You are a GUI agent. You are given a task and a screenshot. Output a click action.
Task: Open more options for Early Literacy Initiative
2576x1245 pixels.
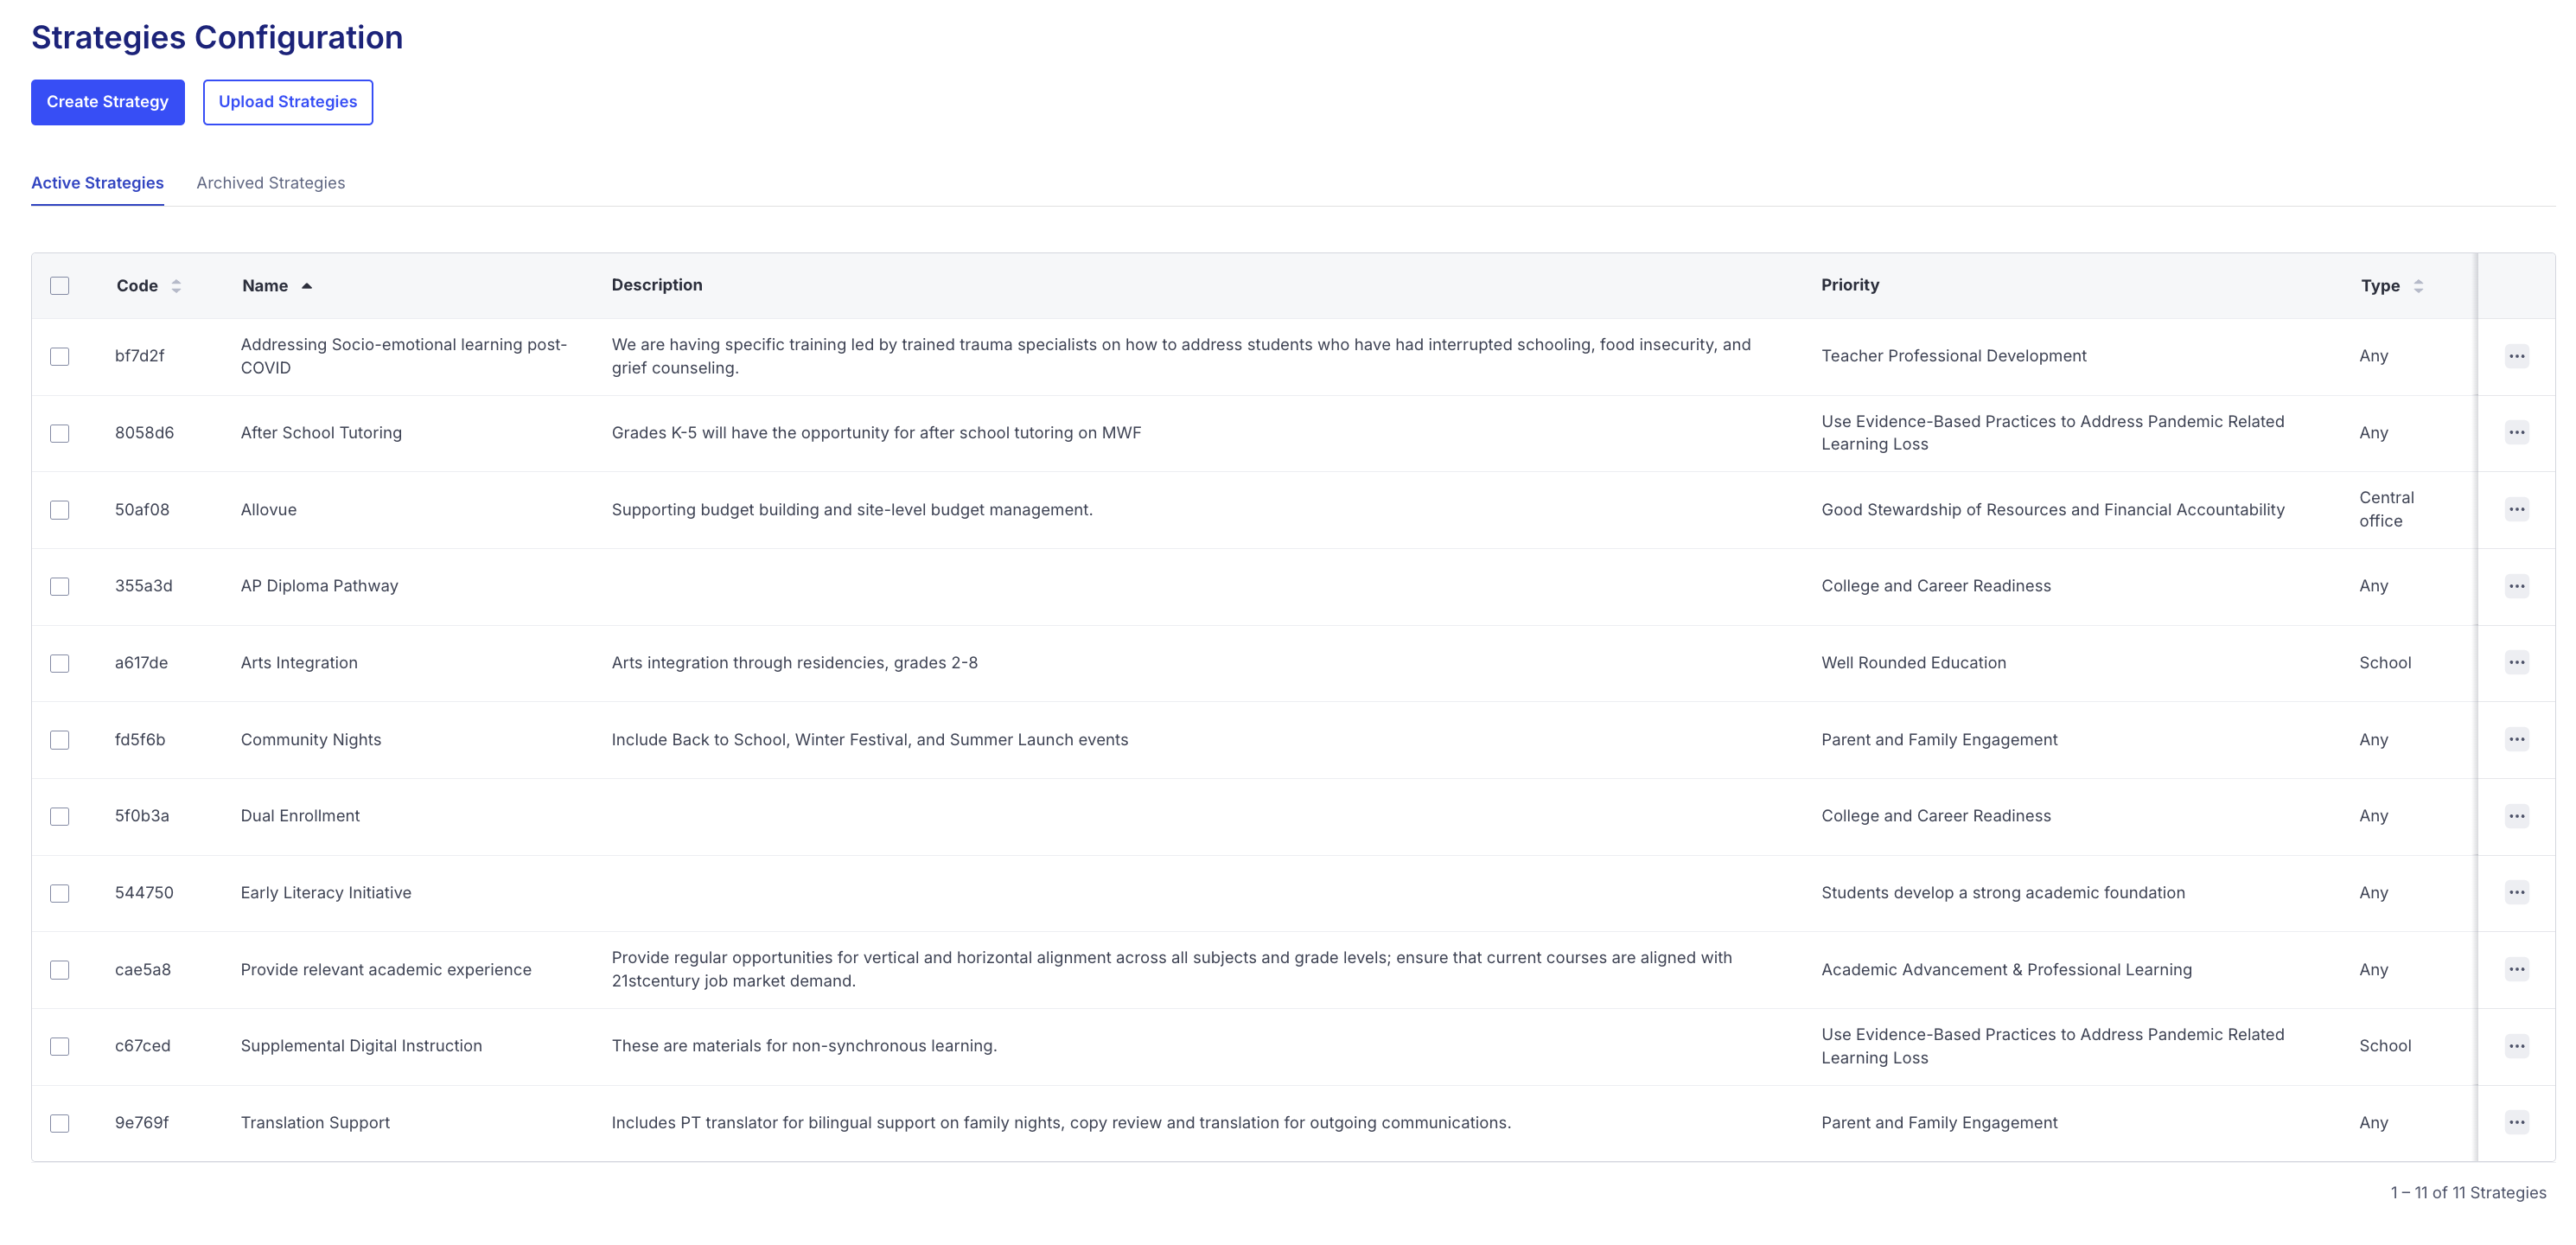pos(2516,893)
